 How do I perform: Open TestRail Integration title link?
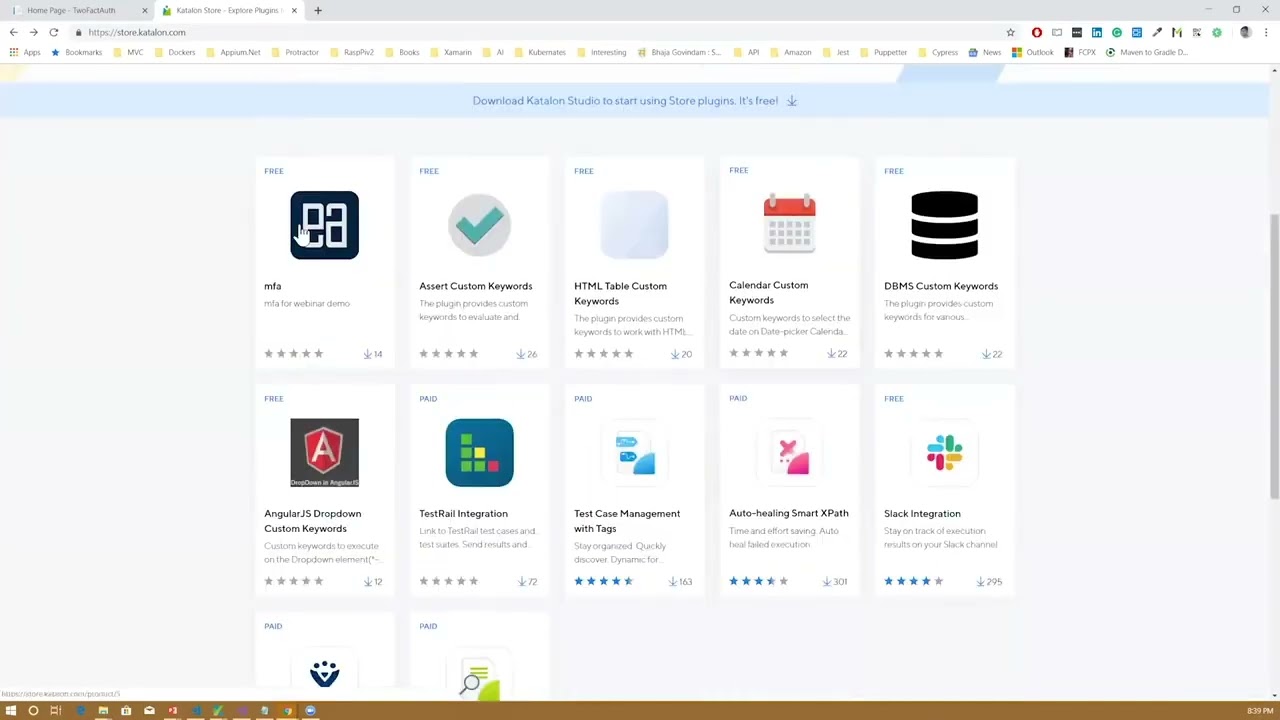pos(463,513)
